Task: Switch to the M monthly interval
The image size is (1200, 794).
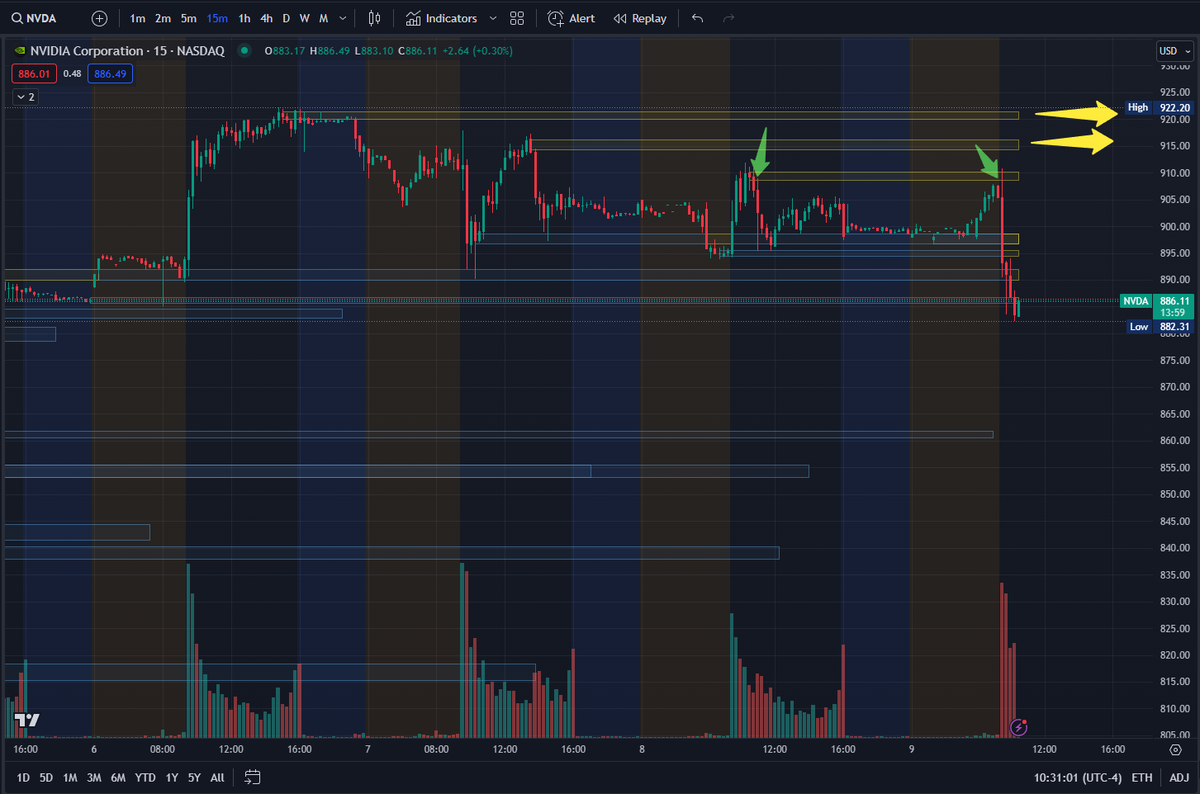Action: [323, 18]
